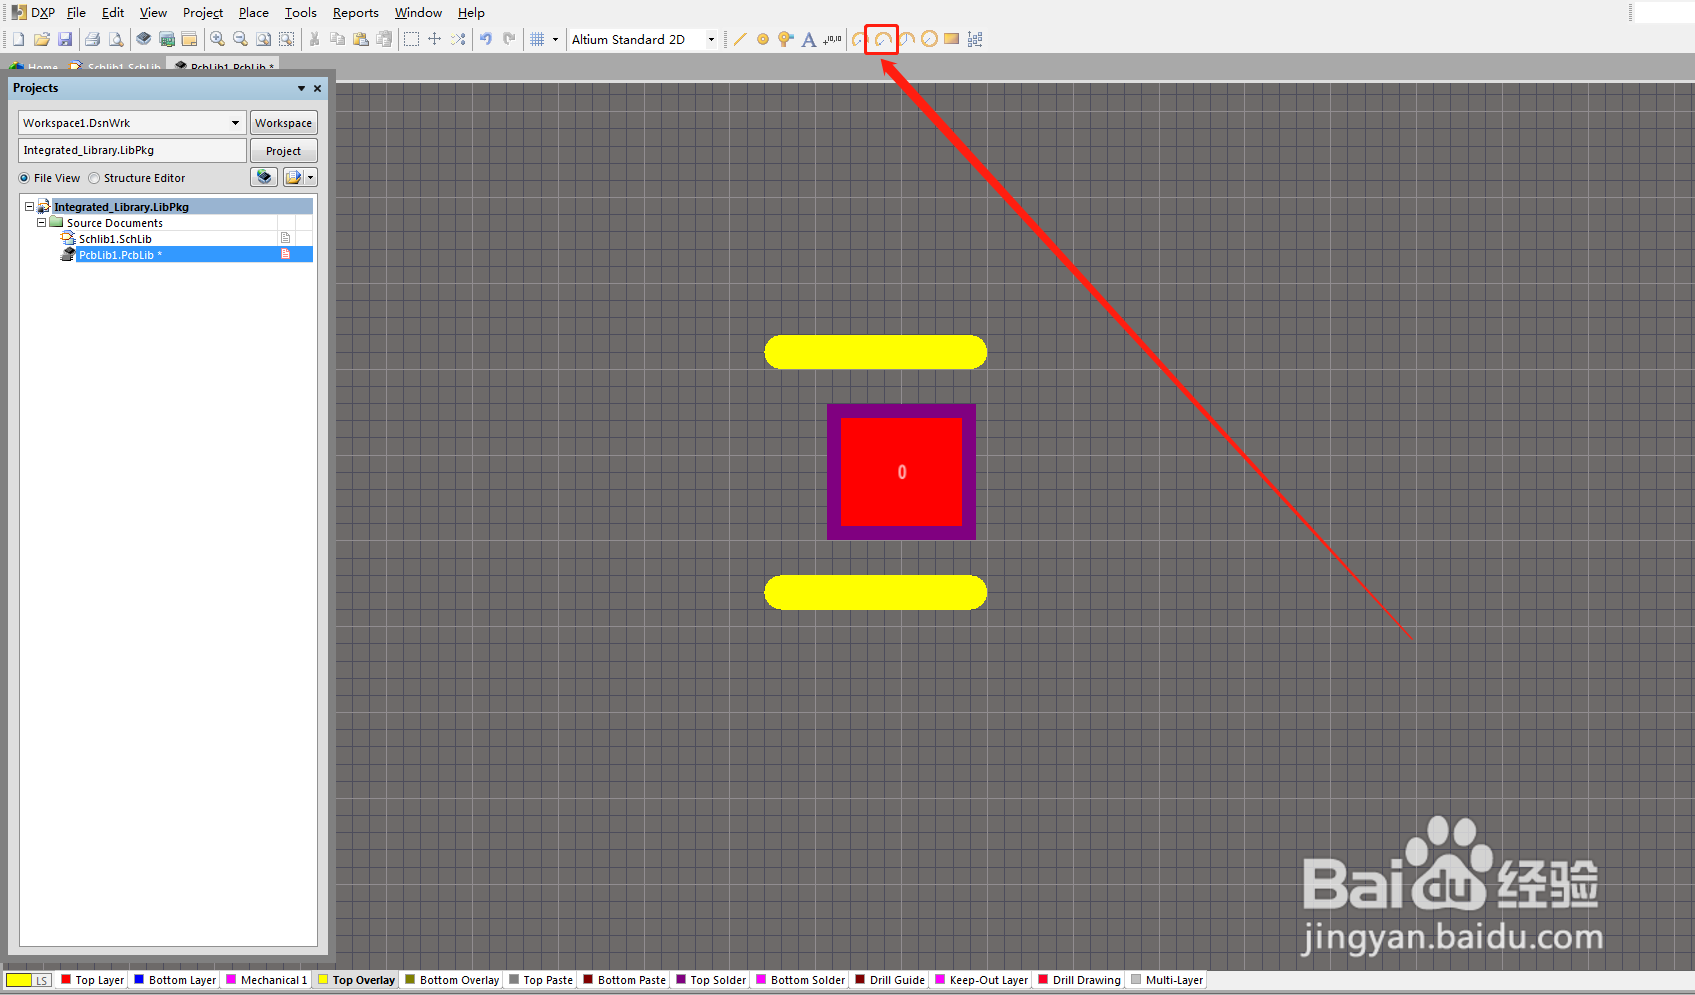Select the File View radio button
This screenshot has height=995, width=1695.
pyautogui.click(x=24, y=178)
